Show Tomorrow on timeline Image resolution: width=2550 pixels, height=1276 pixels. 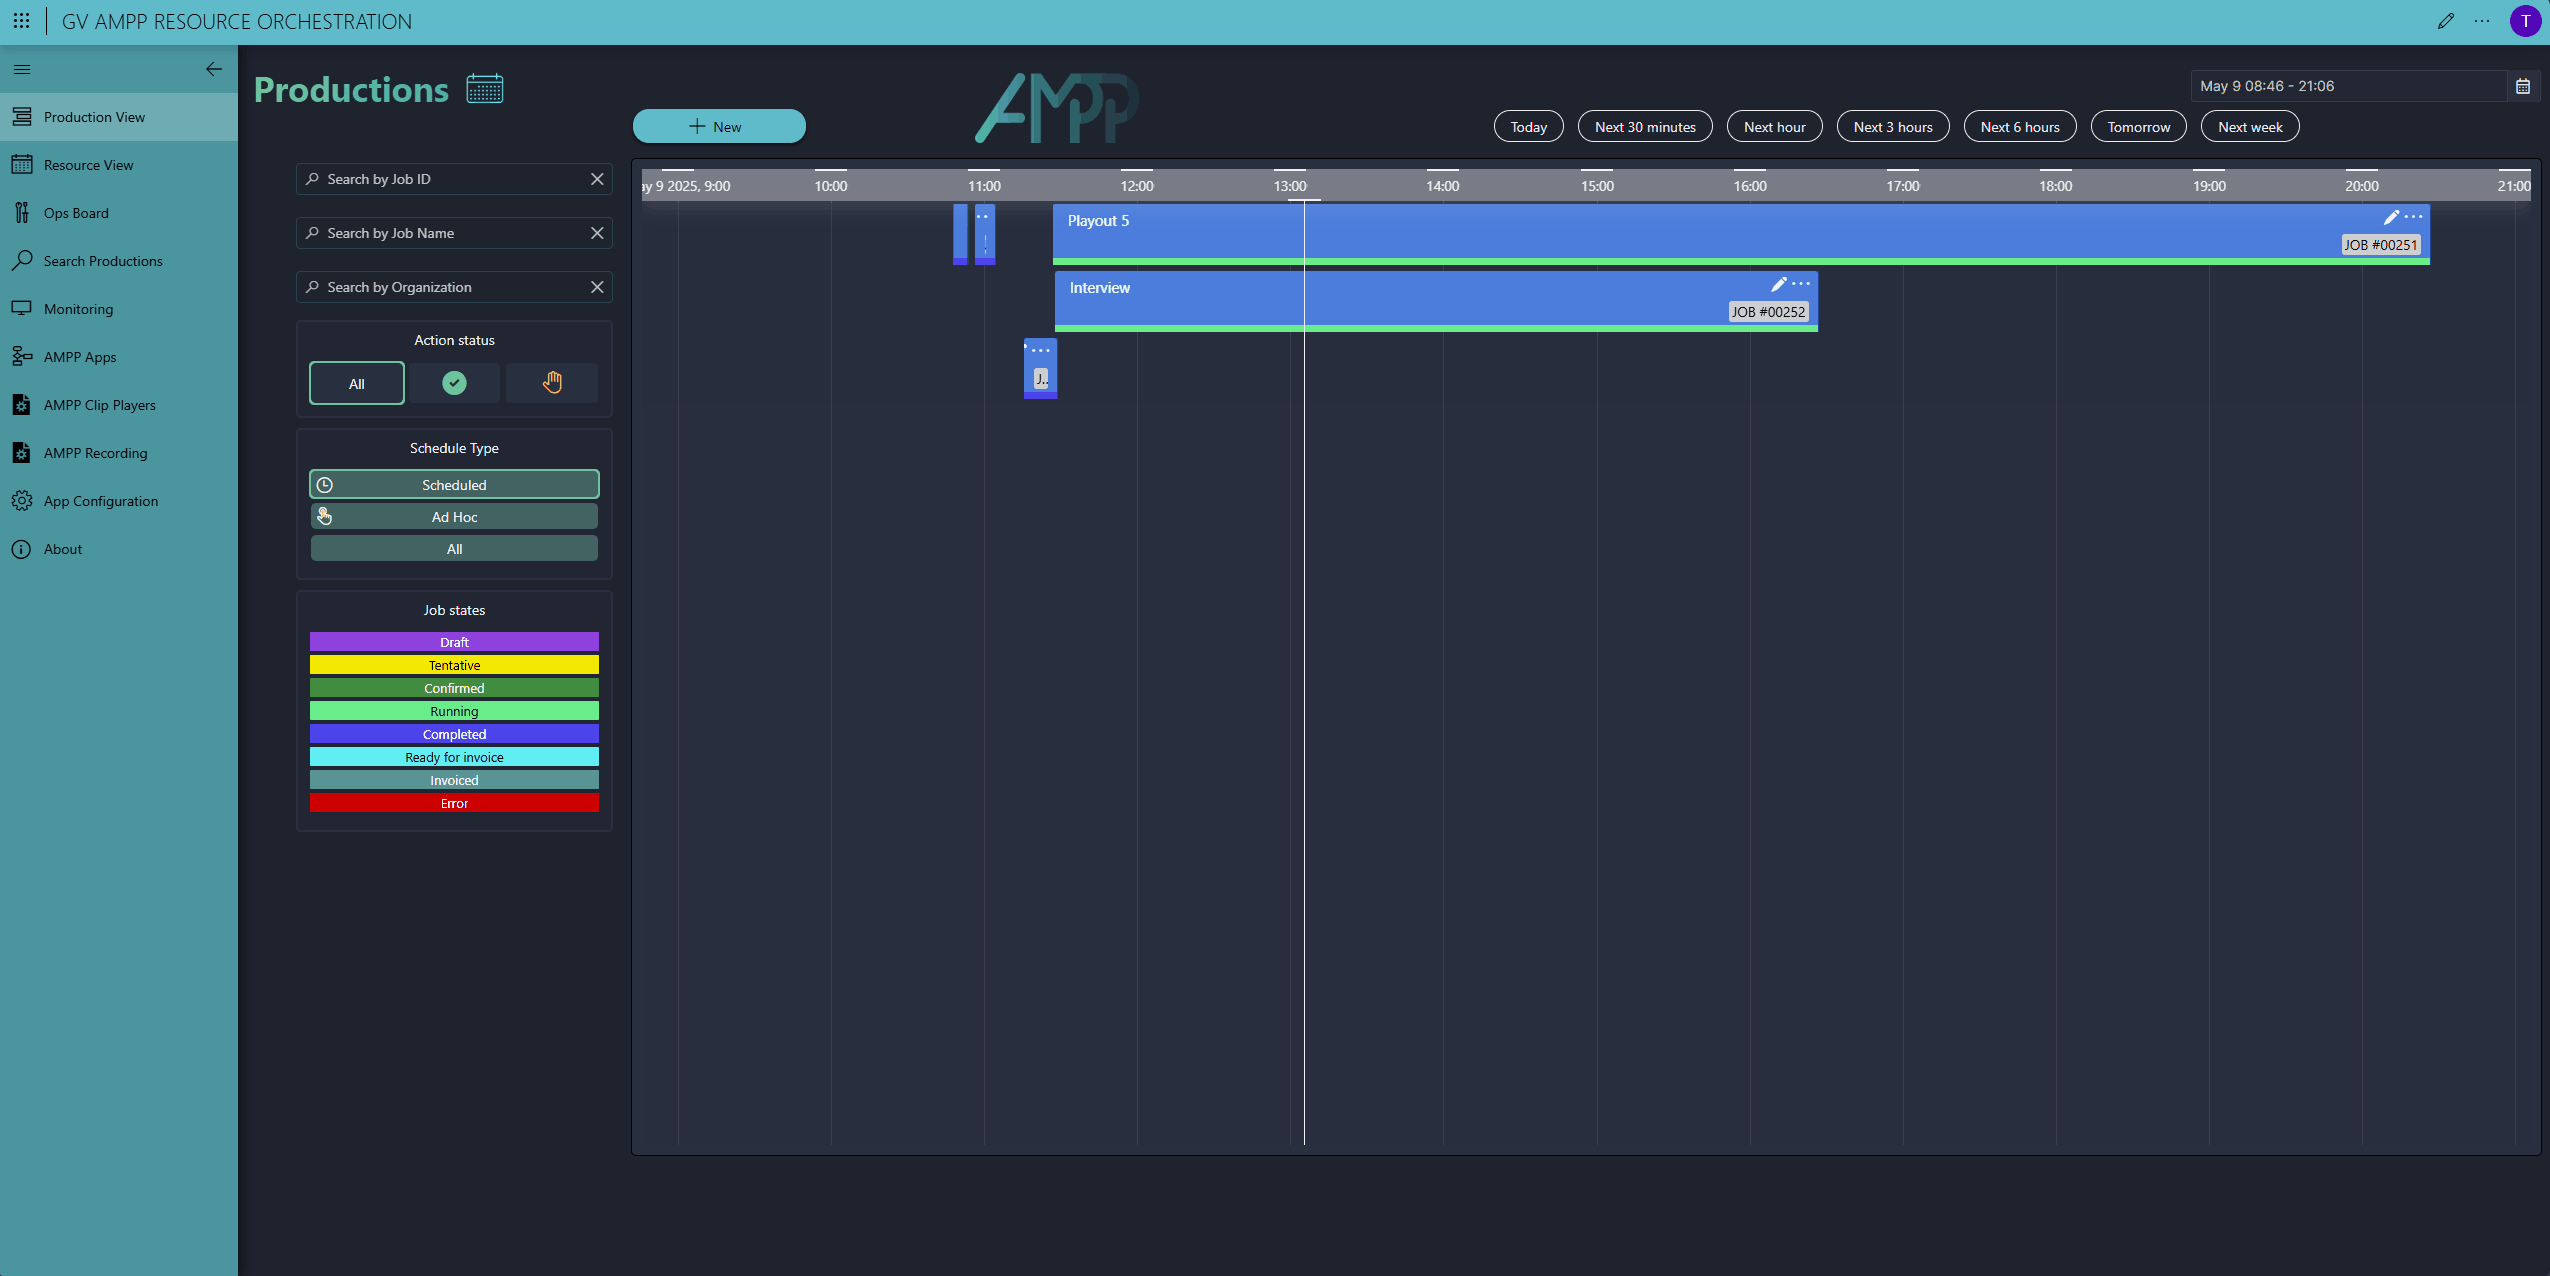coord(2139,127)
